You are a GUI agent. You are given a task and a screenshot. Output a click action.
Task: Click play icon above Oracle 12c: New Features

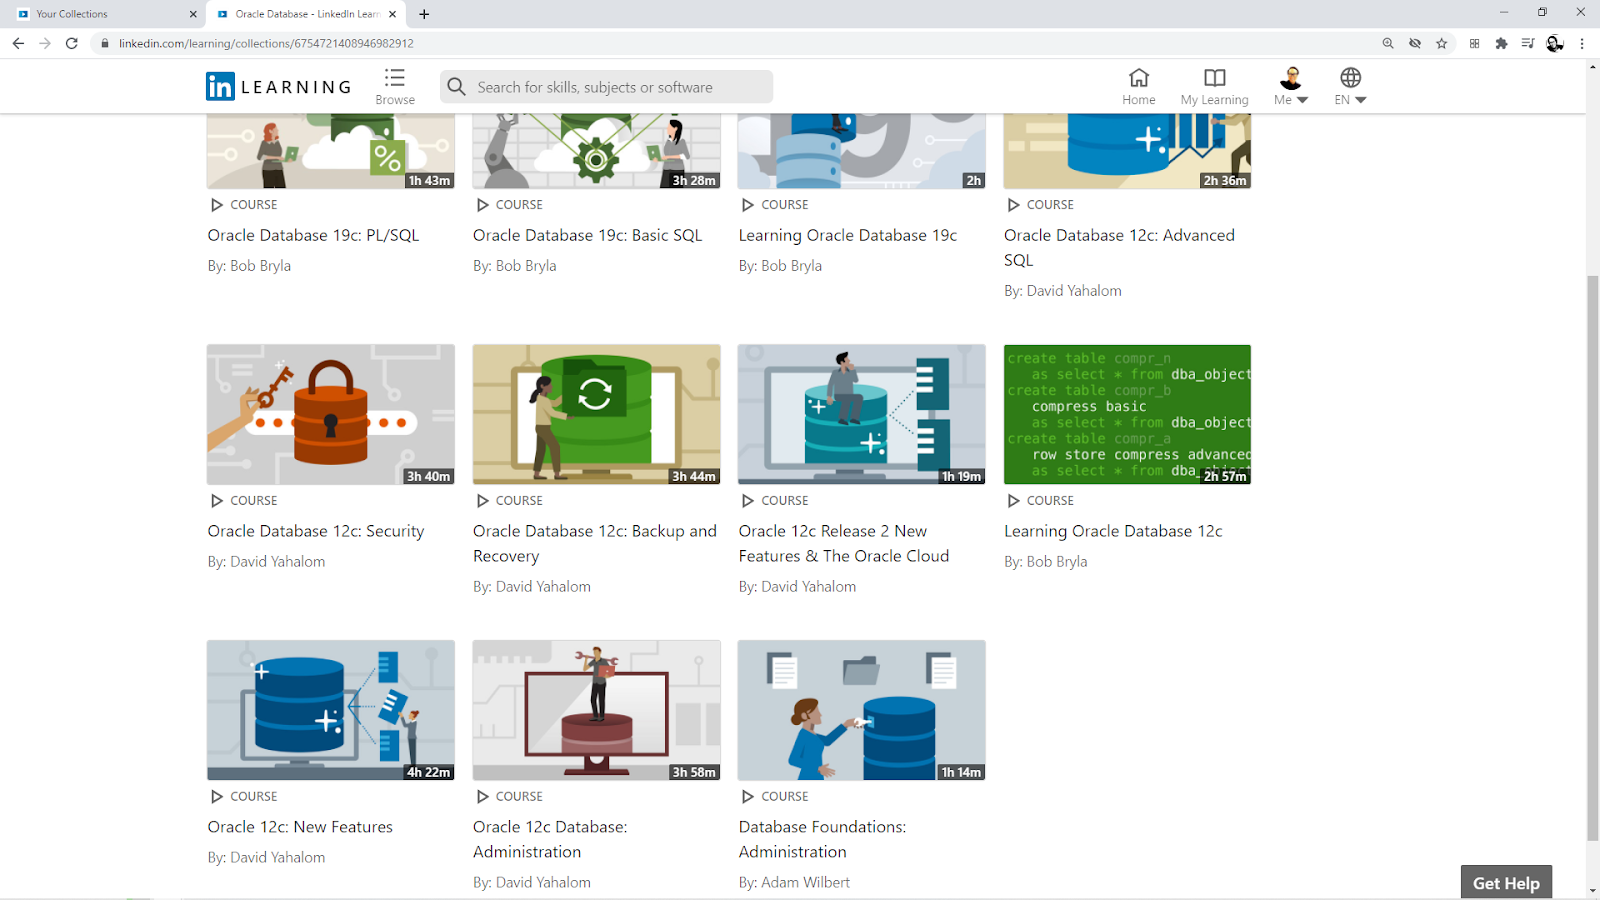(217, 797)
